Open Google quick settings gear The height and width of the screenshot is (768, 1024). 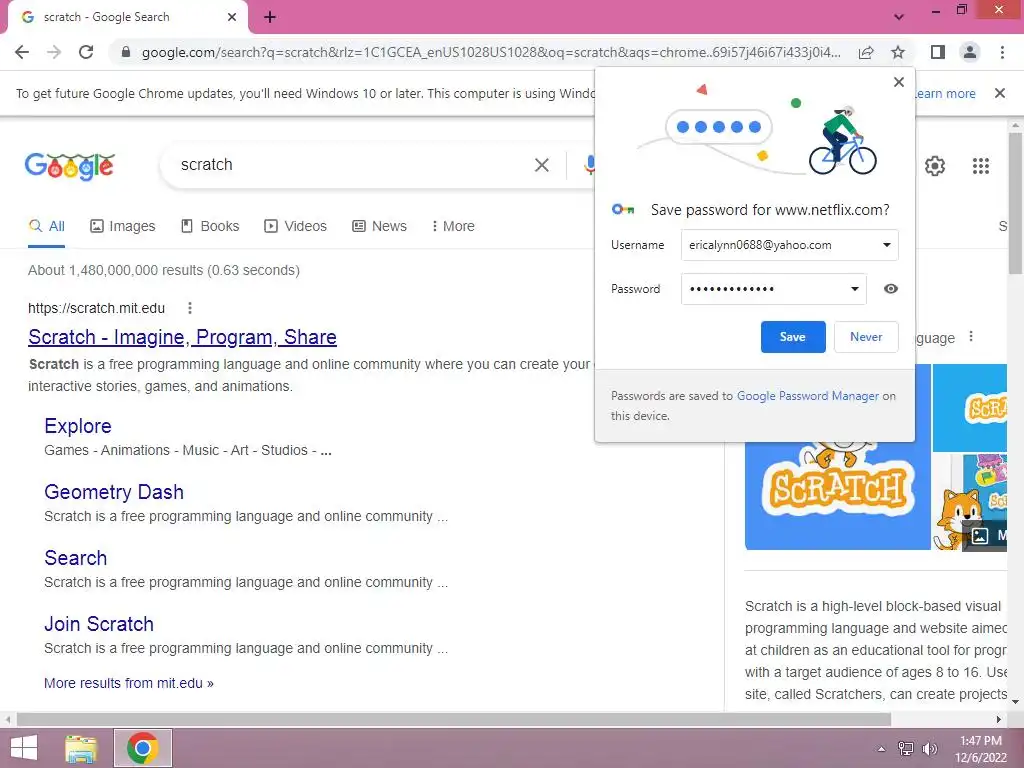click(935, 166)
